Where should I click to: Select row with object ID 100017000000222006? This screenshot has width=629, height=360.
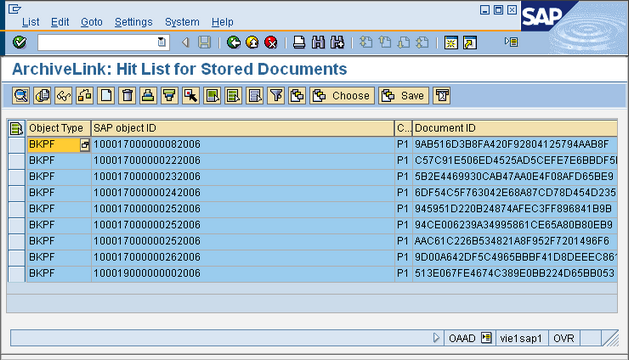click(x=16, y=161)
